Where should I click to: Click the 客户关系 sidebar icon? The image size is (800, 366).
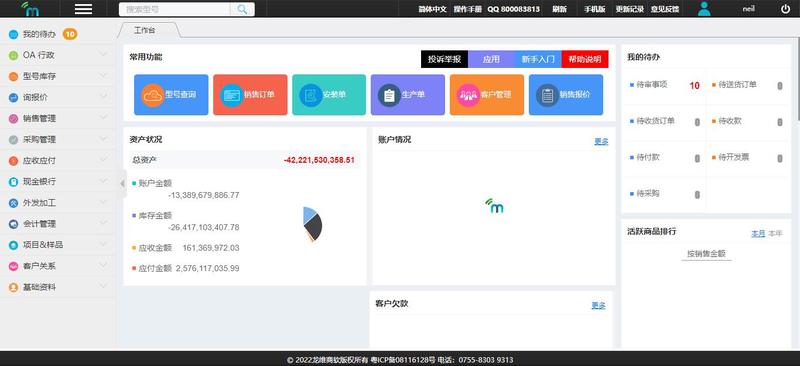coord(13,266)
